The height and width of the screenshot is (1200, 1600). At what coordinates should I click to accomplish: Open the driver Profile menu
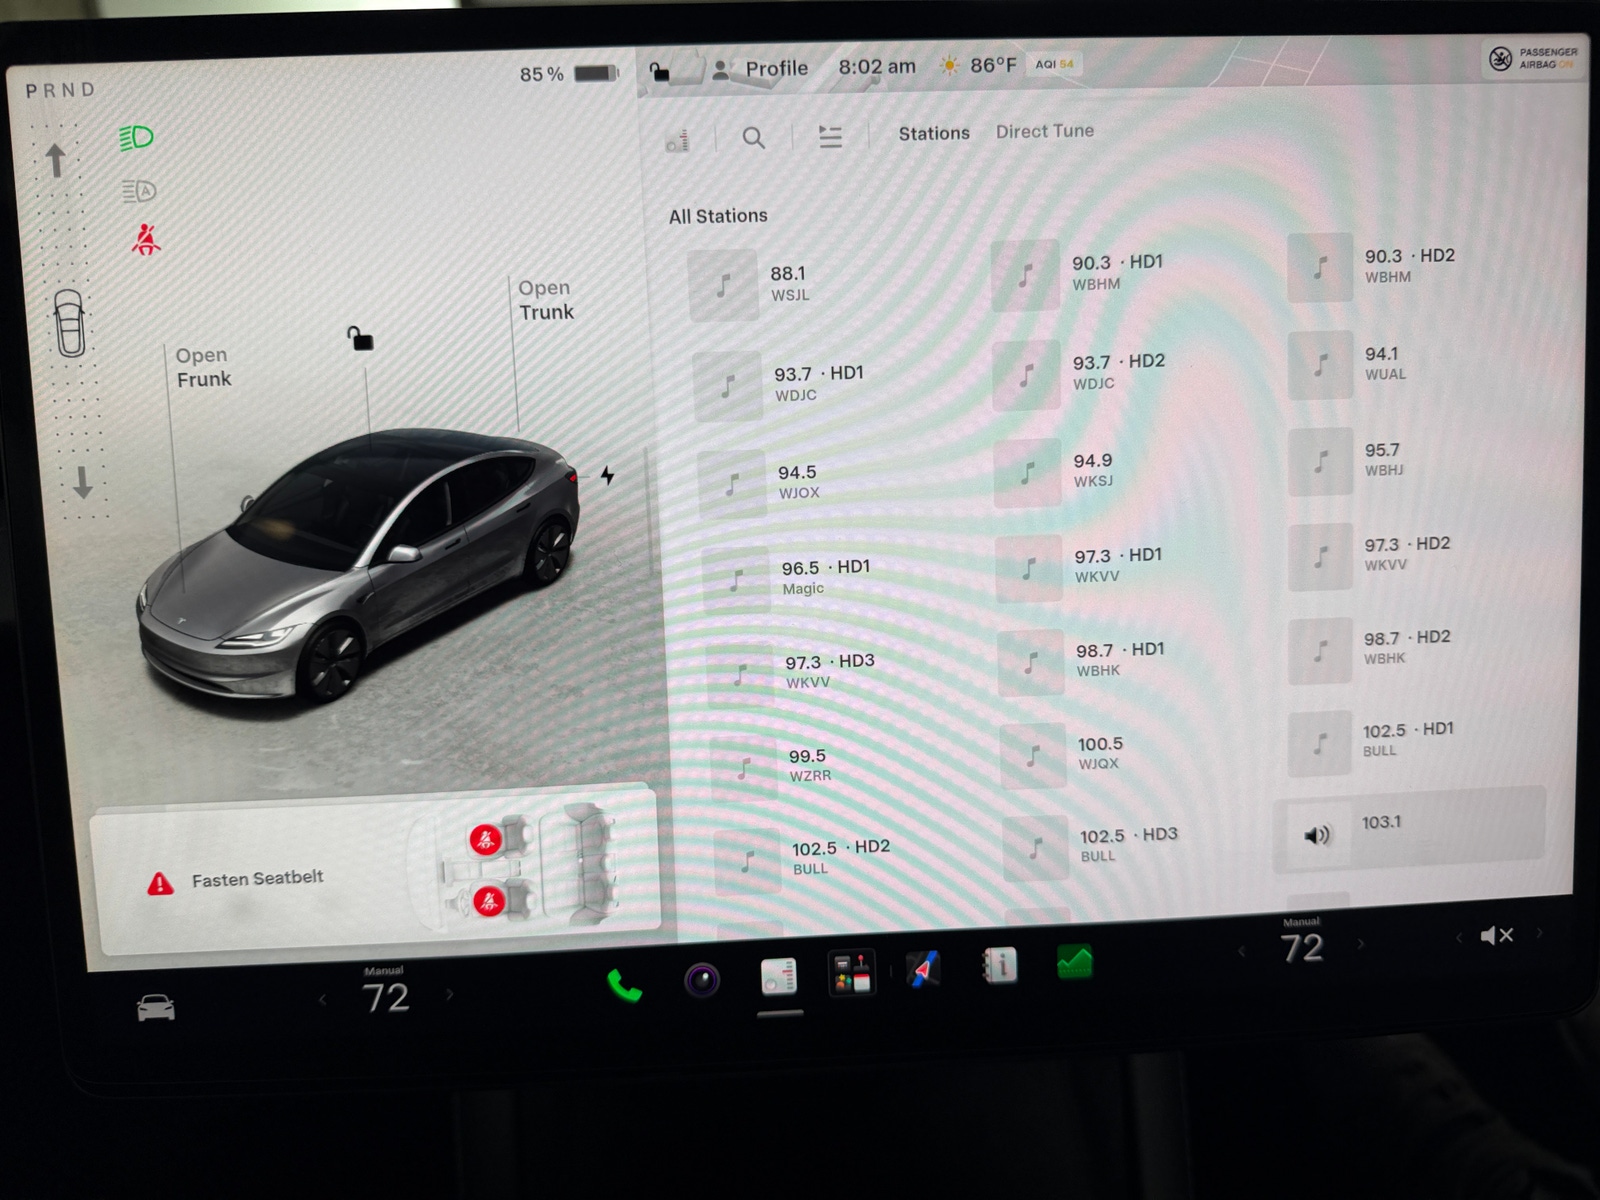coord(760,69)
